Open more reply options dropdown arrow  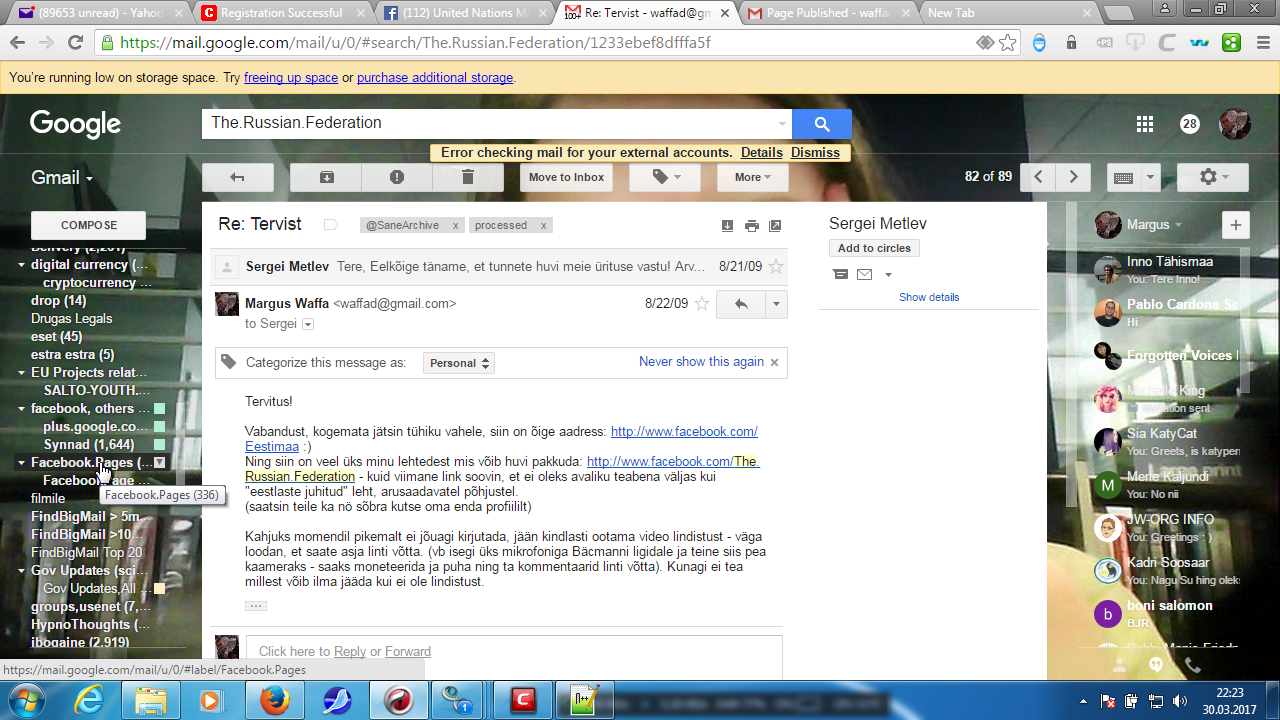(x=776, y=304)
